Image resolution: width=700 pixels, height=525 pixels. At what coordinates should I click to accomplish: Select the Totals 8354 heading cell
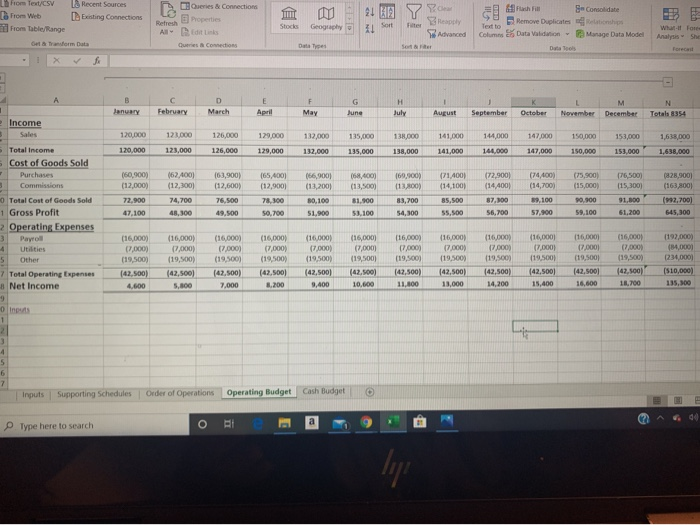tap(667, 113)
